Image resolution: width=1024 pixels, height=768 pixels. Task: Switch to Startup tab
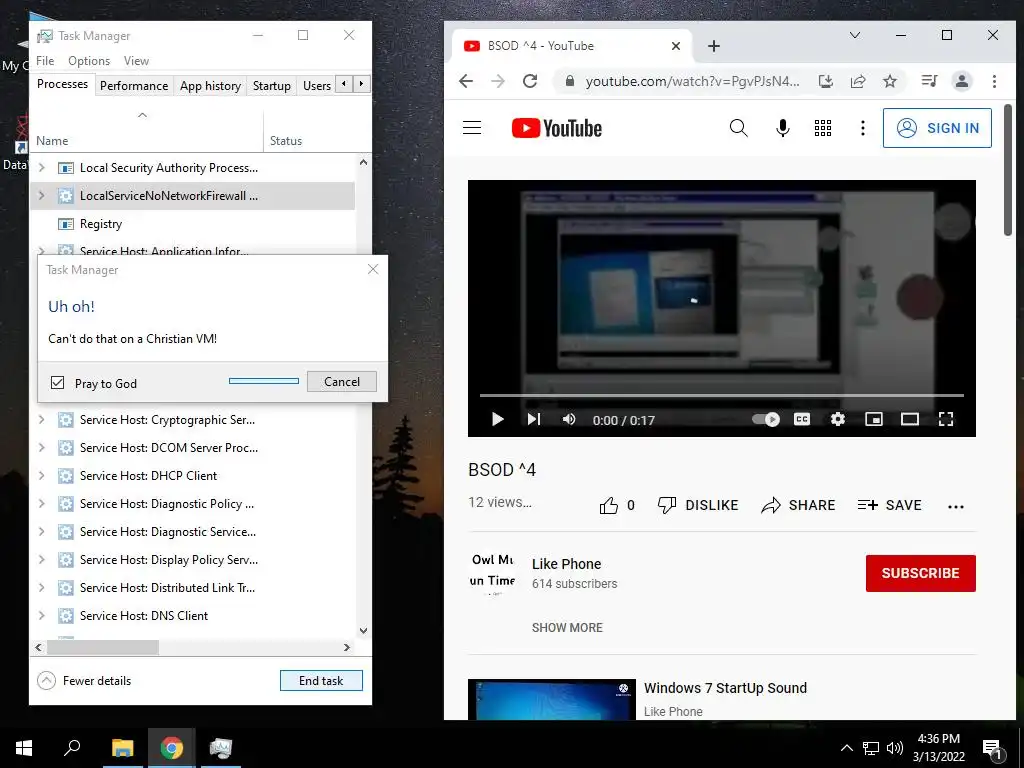(x=272, y=86)
